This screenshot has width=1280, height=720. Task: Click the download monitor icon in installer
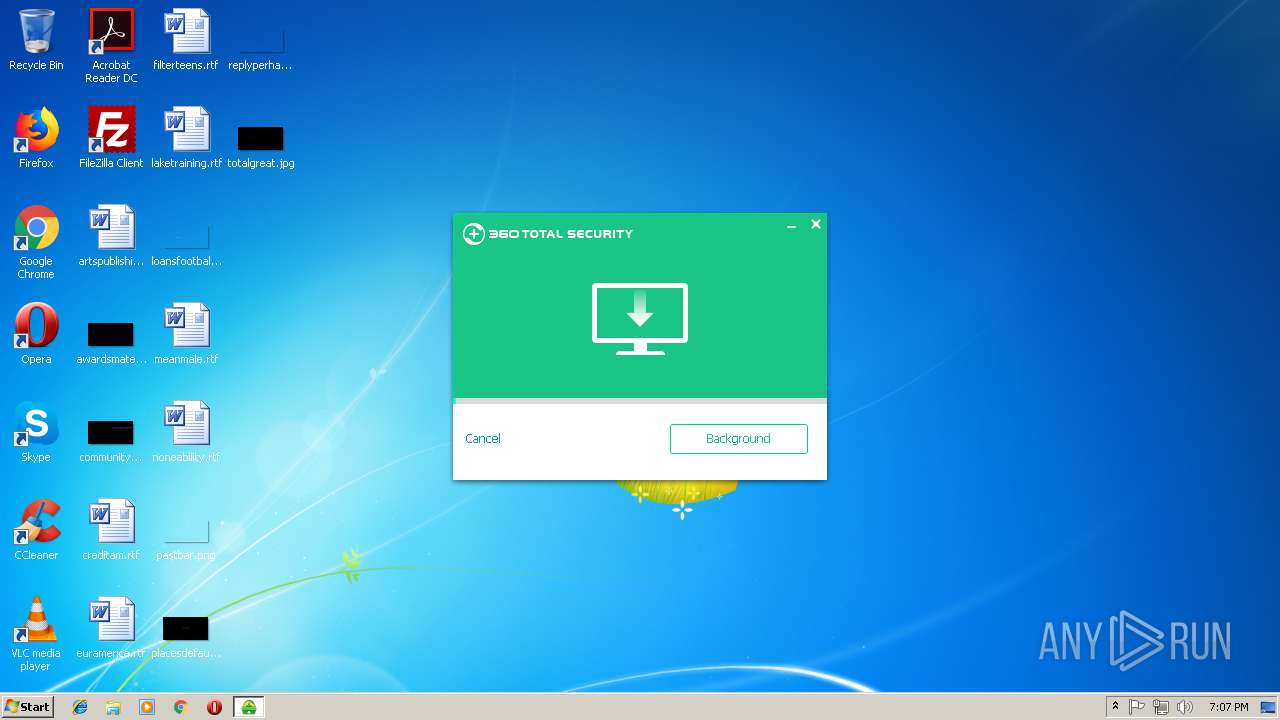(x=640, y=319)
